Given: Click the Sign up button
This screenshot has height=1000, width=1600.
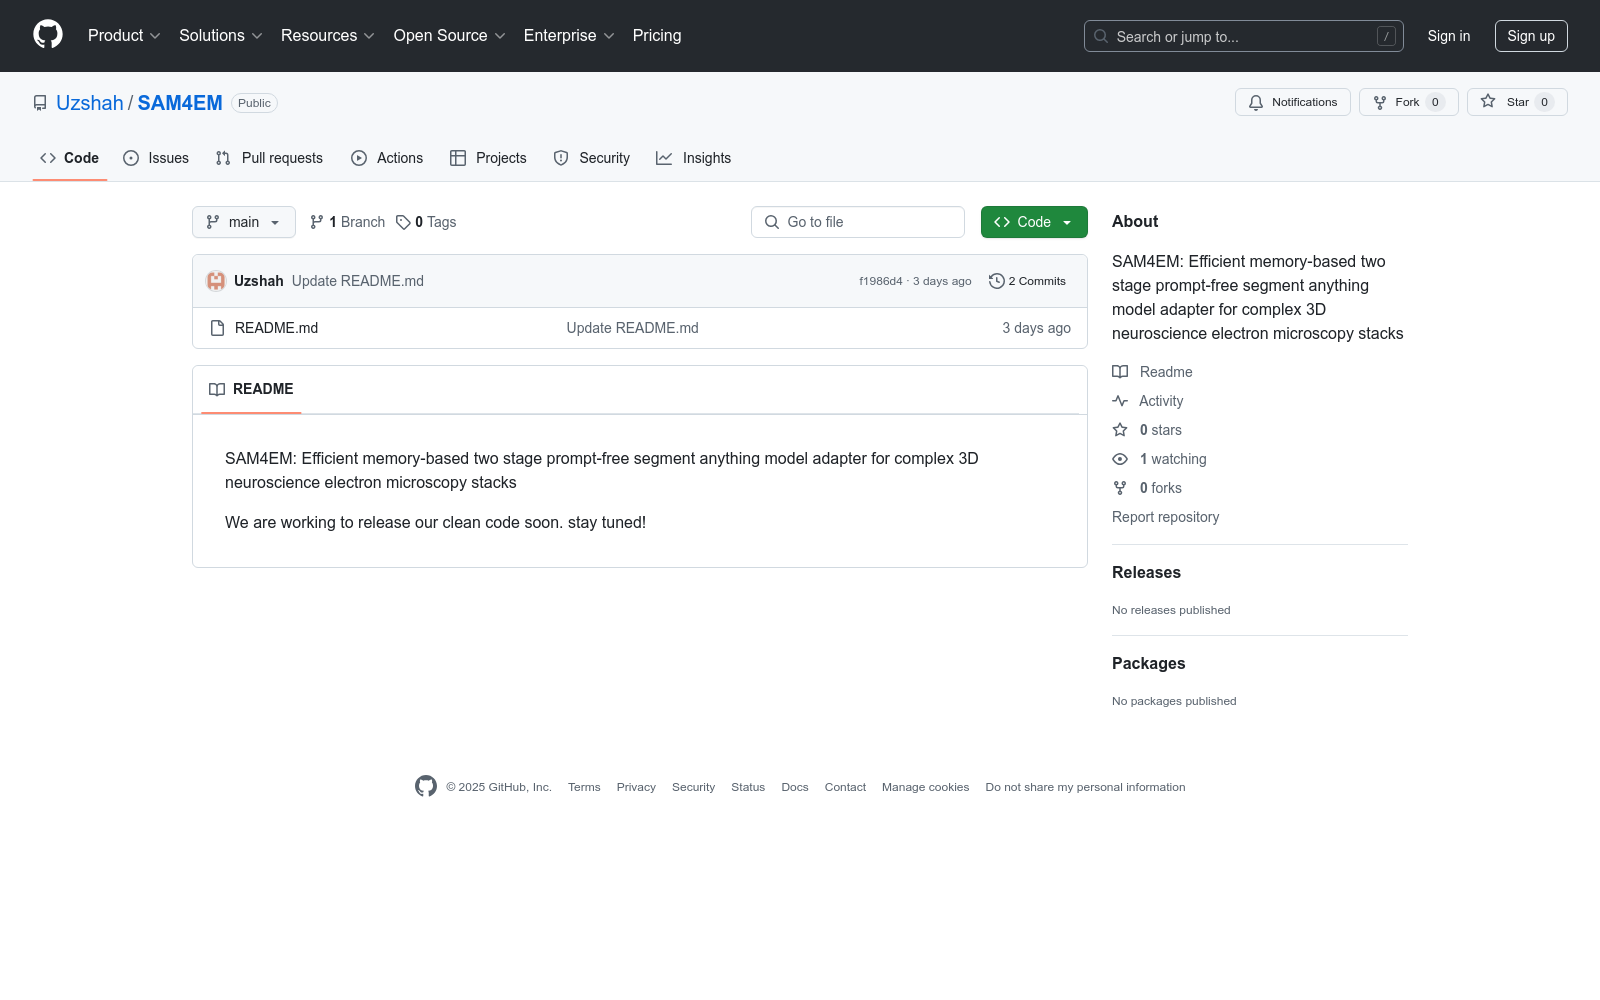Looking at the screenshot, I should [1531, 36].
